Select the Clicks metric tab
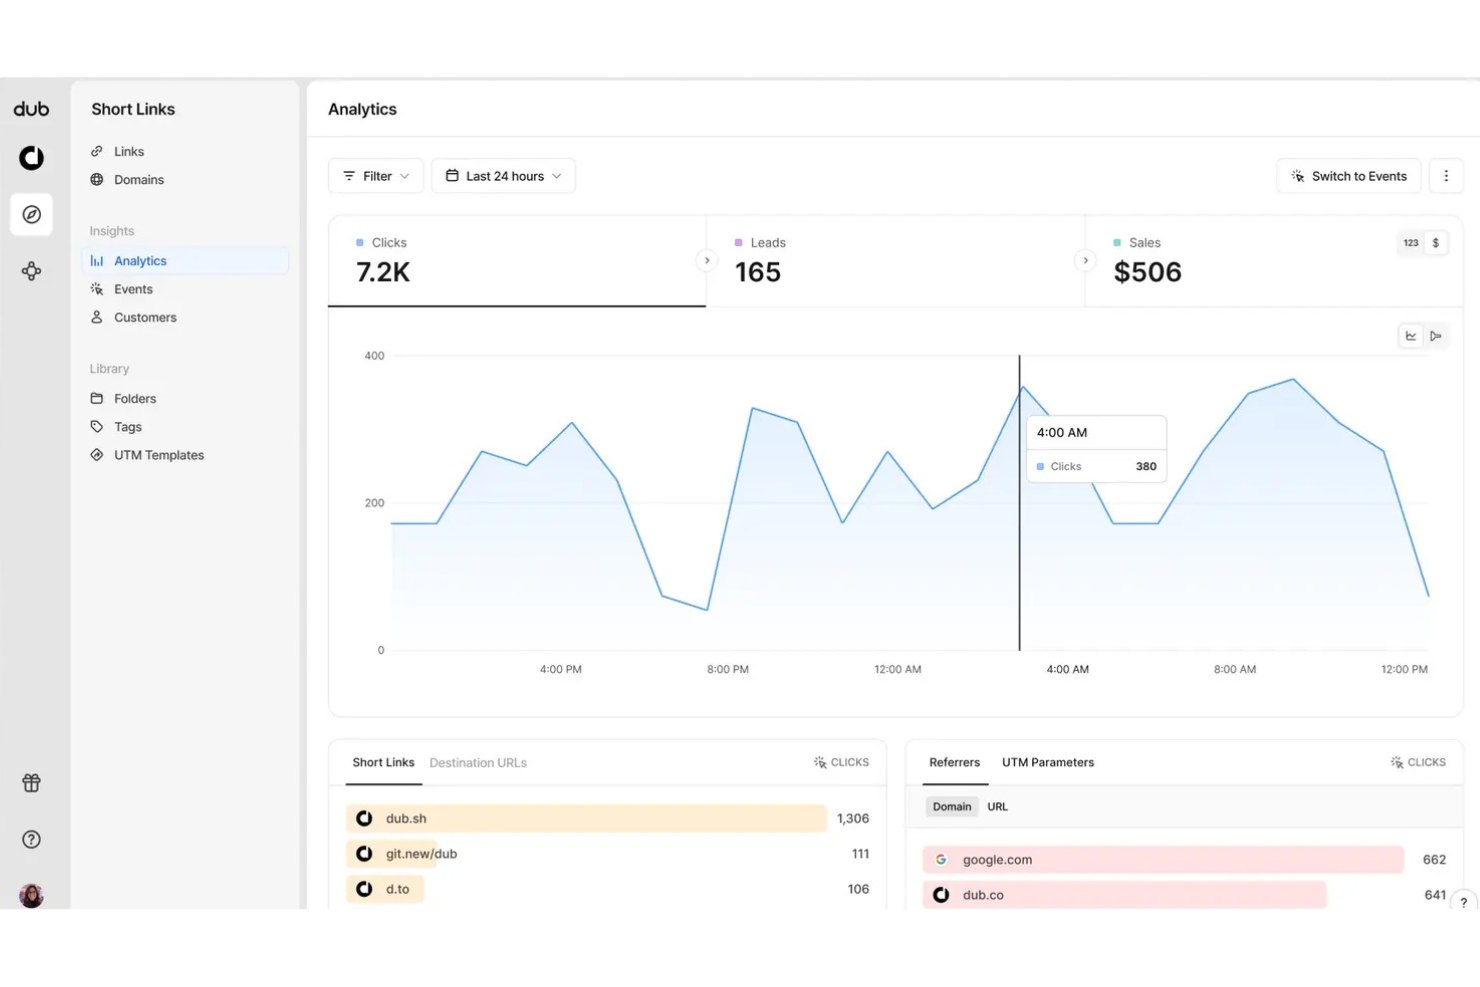This screenshot has width=1480, height=987. (x=517, y=261)
